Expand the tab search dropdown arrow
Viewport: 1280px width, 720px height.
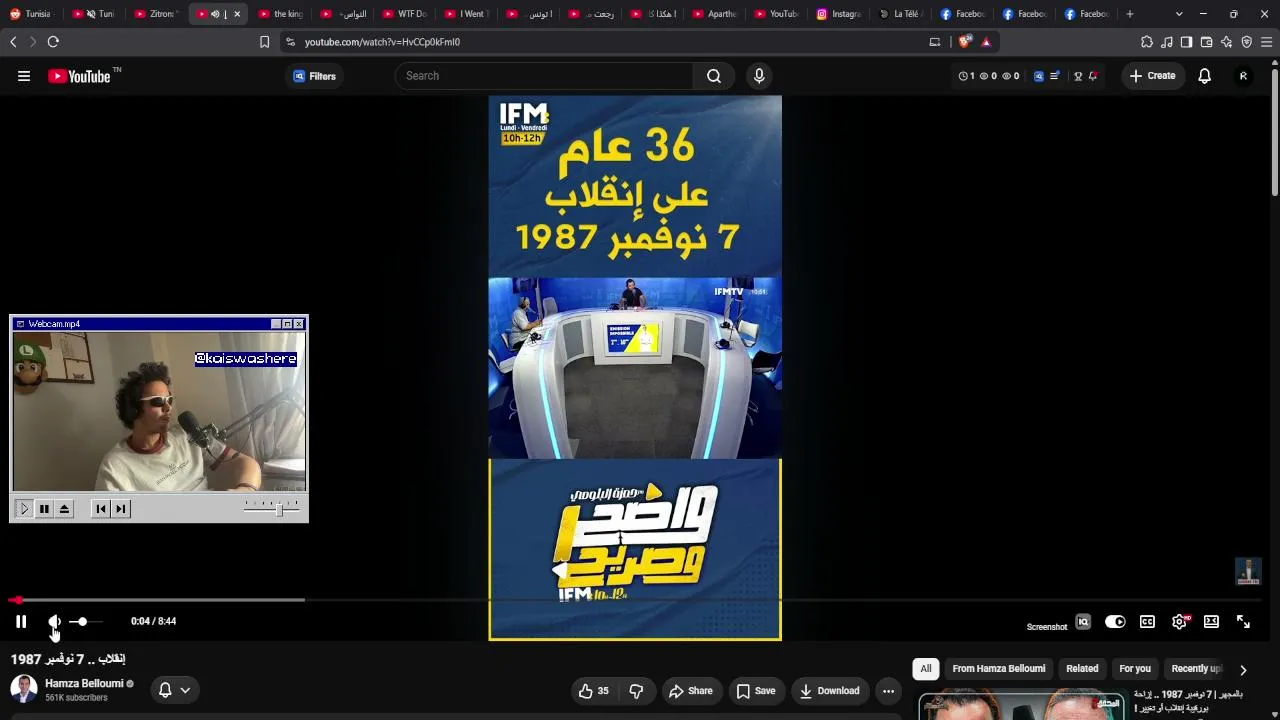pos(1179,14)
